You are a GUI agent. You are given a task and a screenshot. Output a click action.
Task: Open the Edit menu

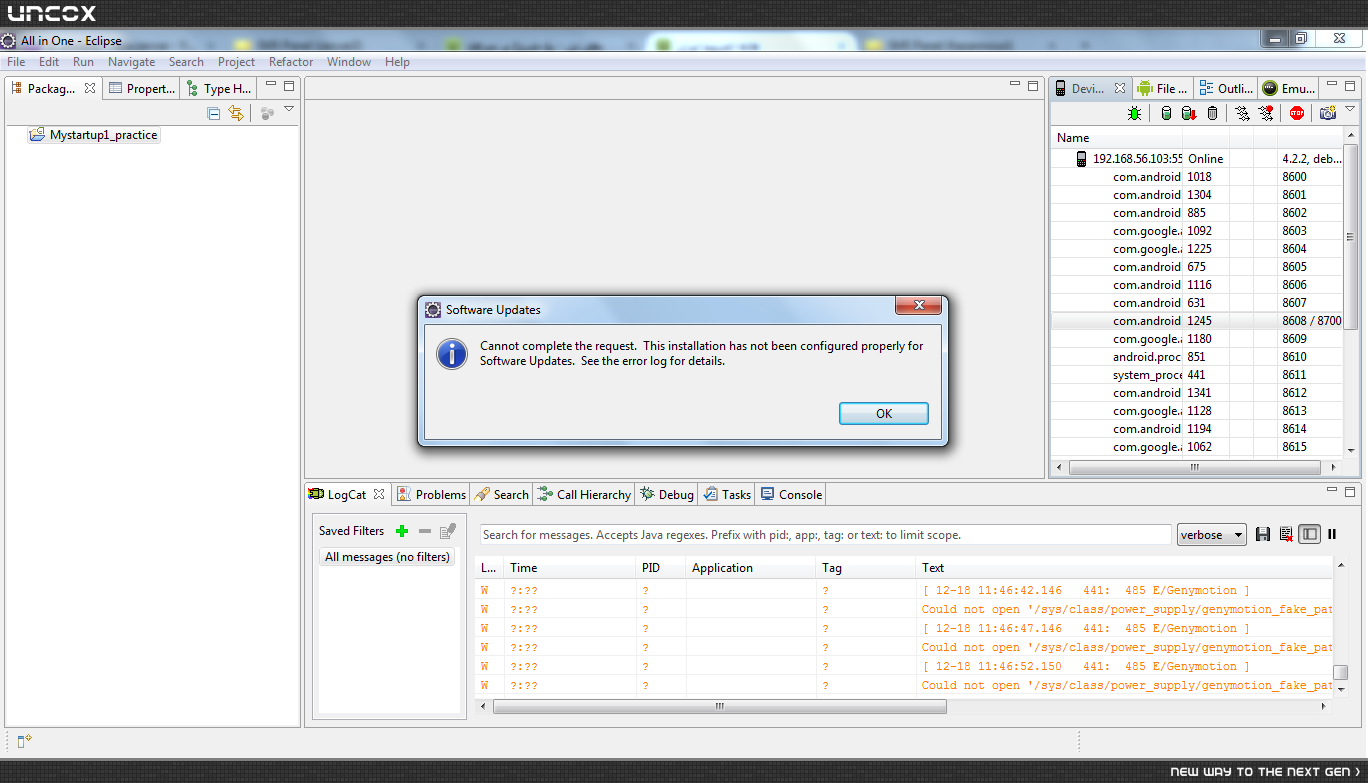click(49, 62)
